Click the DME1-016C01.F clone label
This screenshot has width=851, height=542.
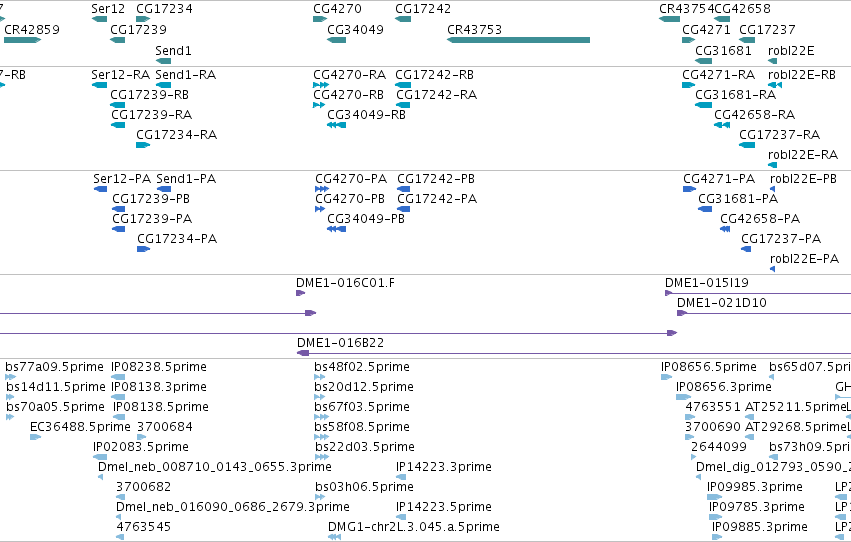[x=345, y=283]
